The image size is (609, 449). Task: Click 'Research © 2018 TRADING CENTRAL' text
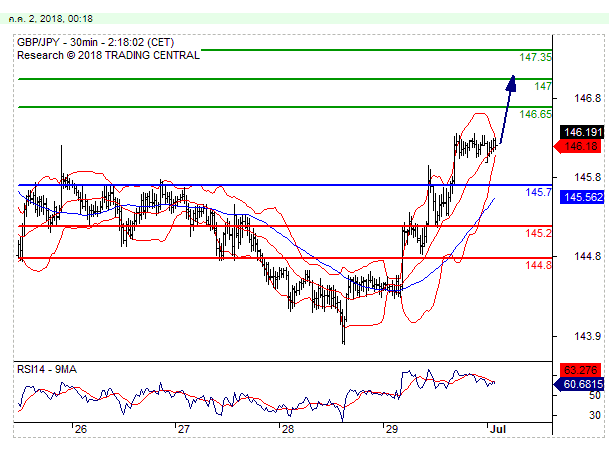click(x=108, y=55)
